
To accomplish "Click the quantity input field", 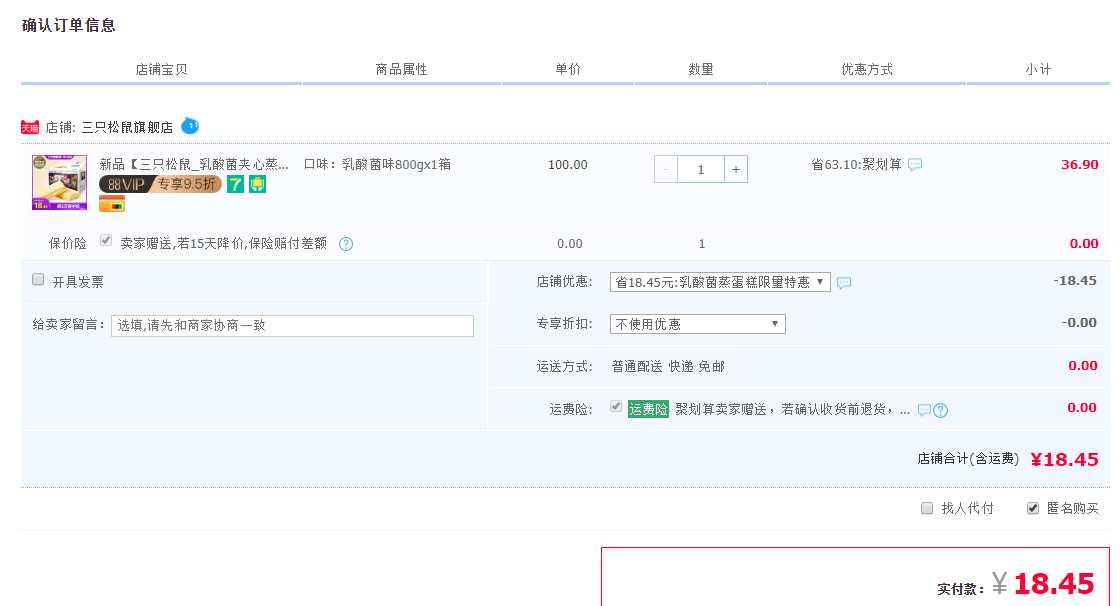I will click(x=701, y=169).
